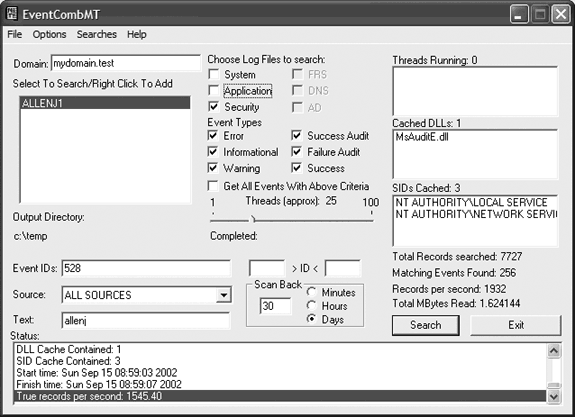The height and width of the screenshot is (417, 575).
Task: Uncheck the Security log checkbox
Action: pyautogui.click(x=213, y=107)
